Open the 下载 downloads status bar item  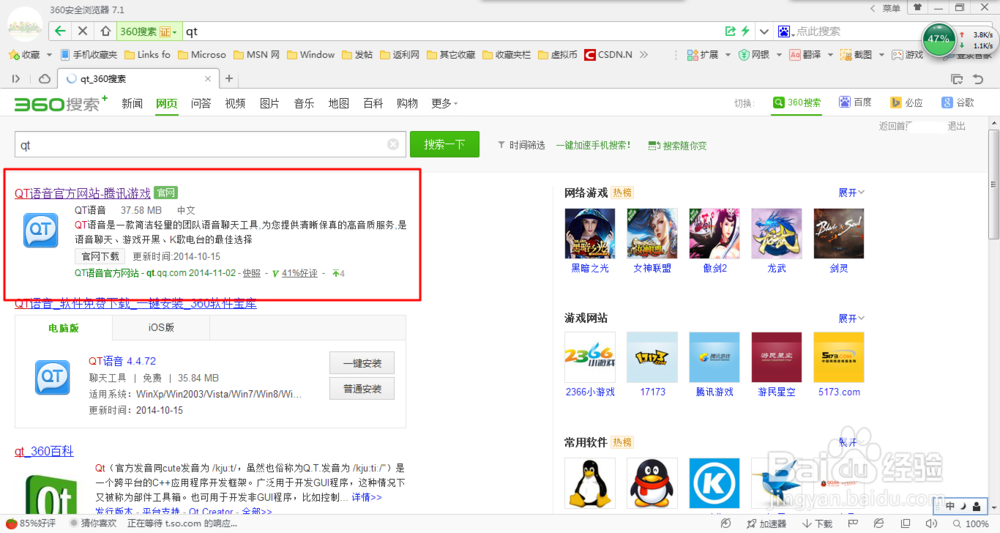point(817,523)
